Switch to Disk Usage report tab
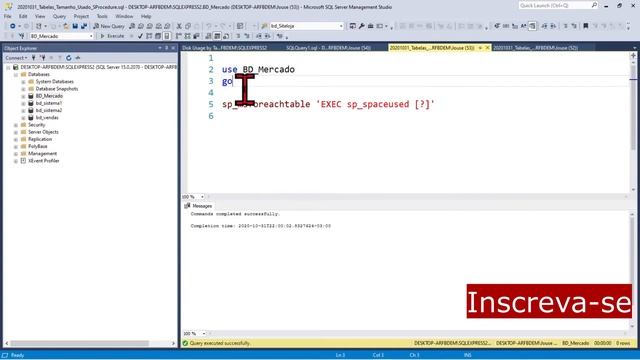The height and width of the screenshot is (360, 640). pos(224,48)
